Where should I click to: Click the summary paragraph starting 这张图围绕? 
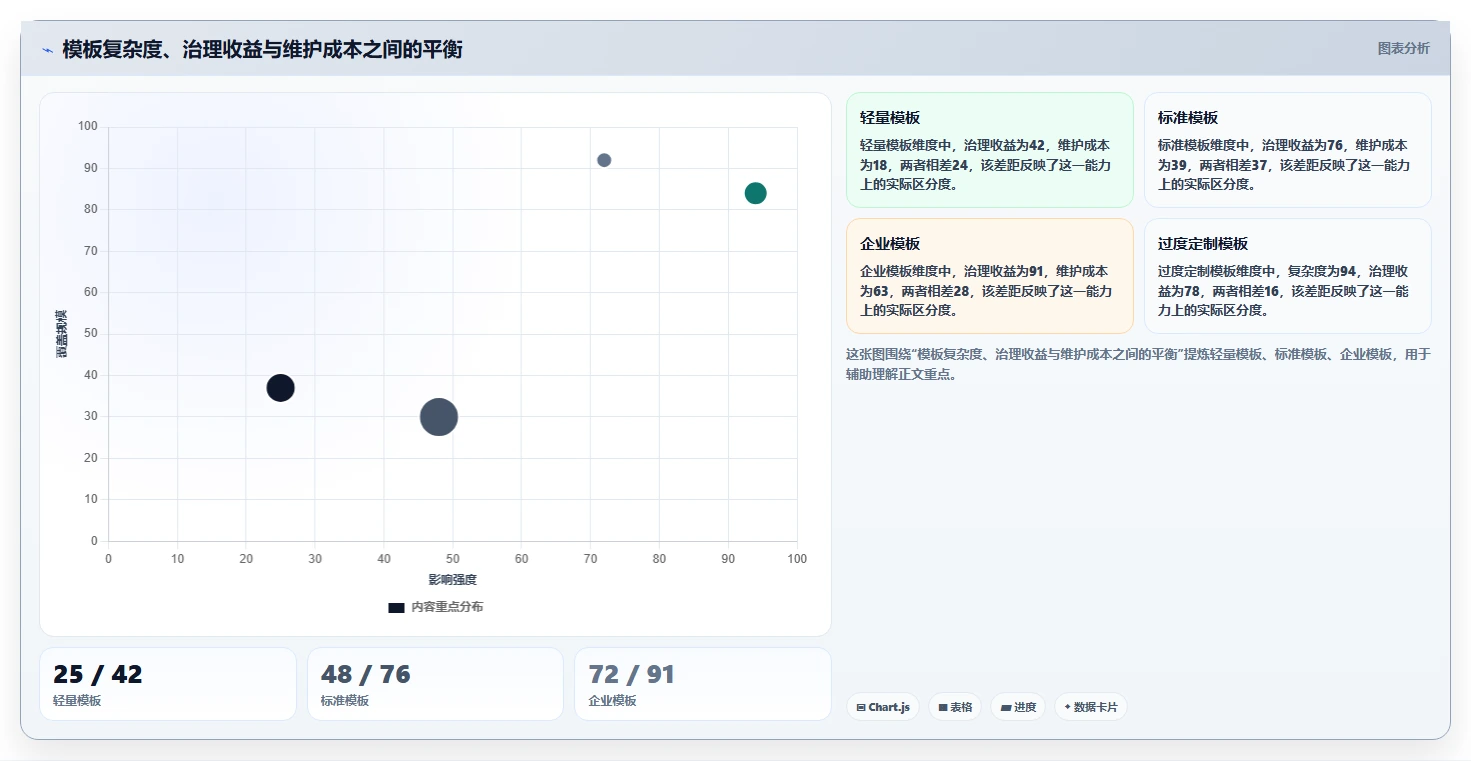(x=1139, y=364)
